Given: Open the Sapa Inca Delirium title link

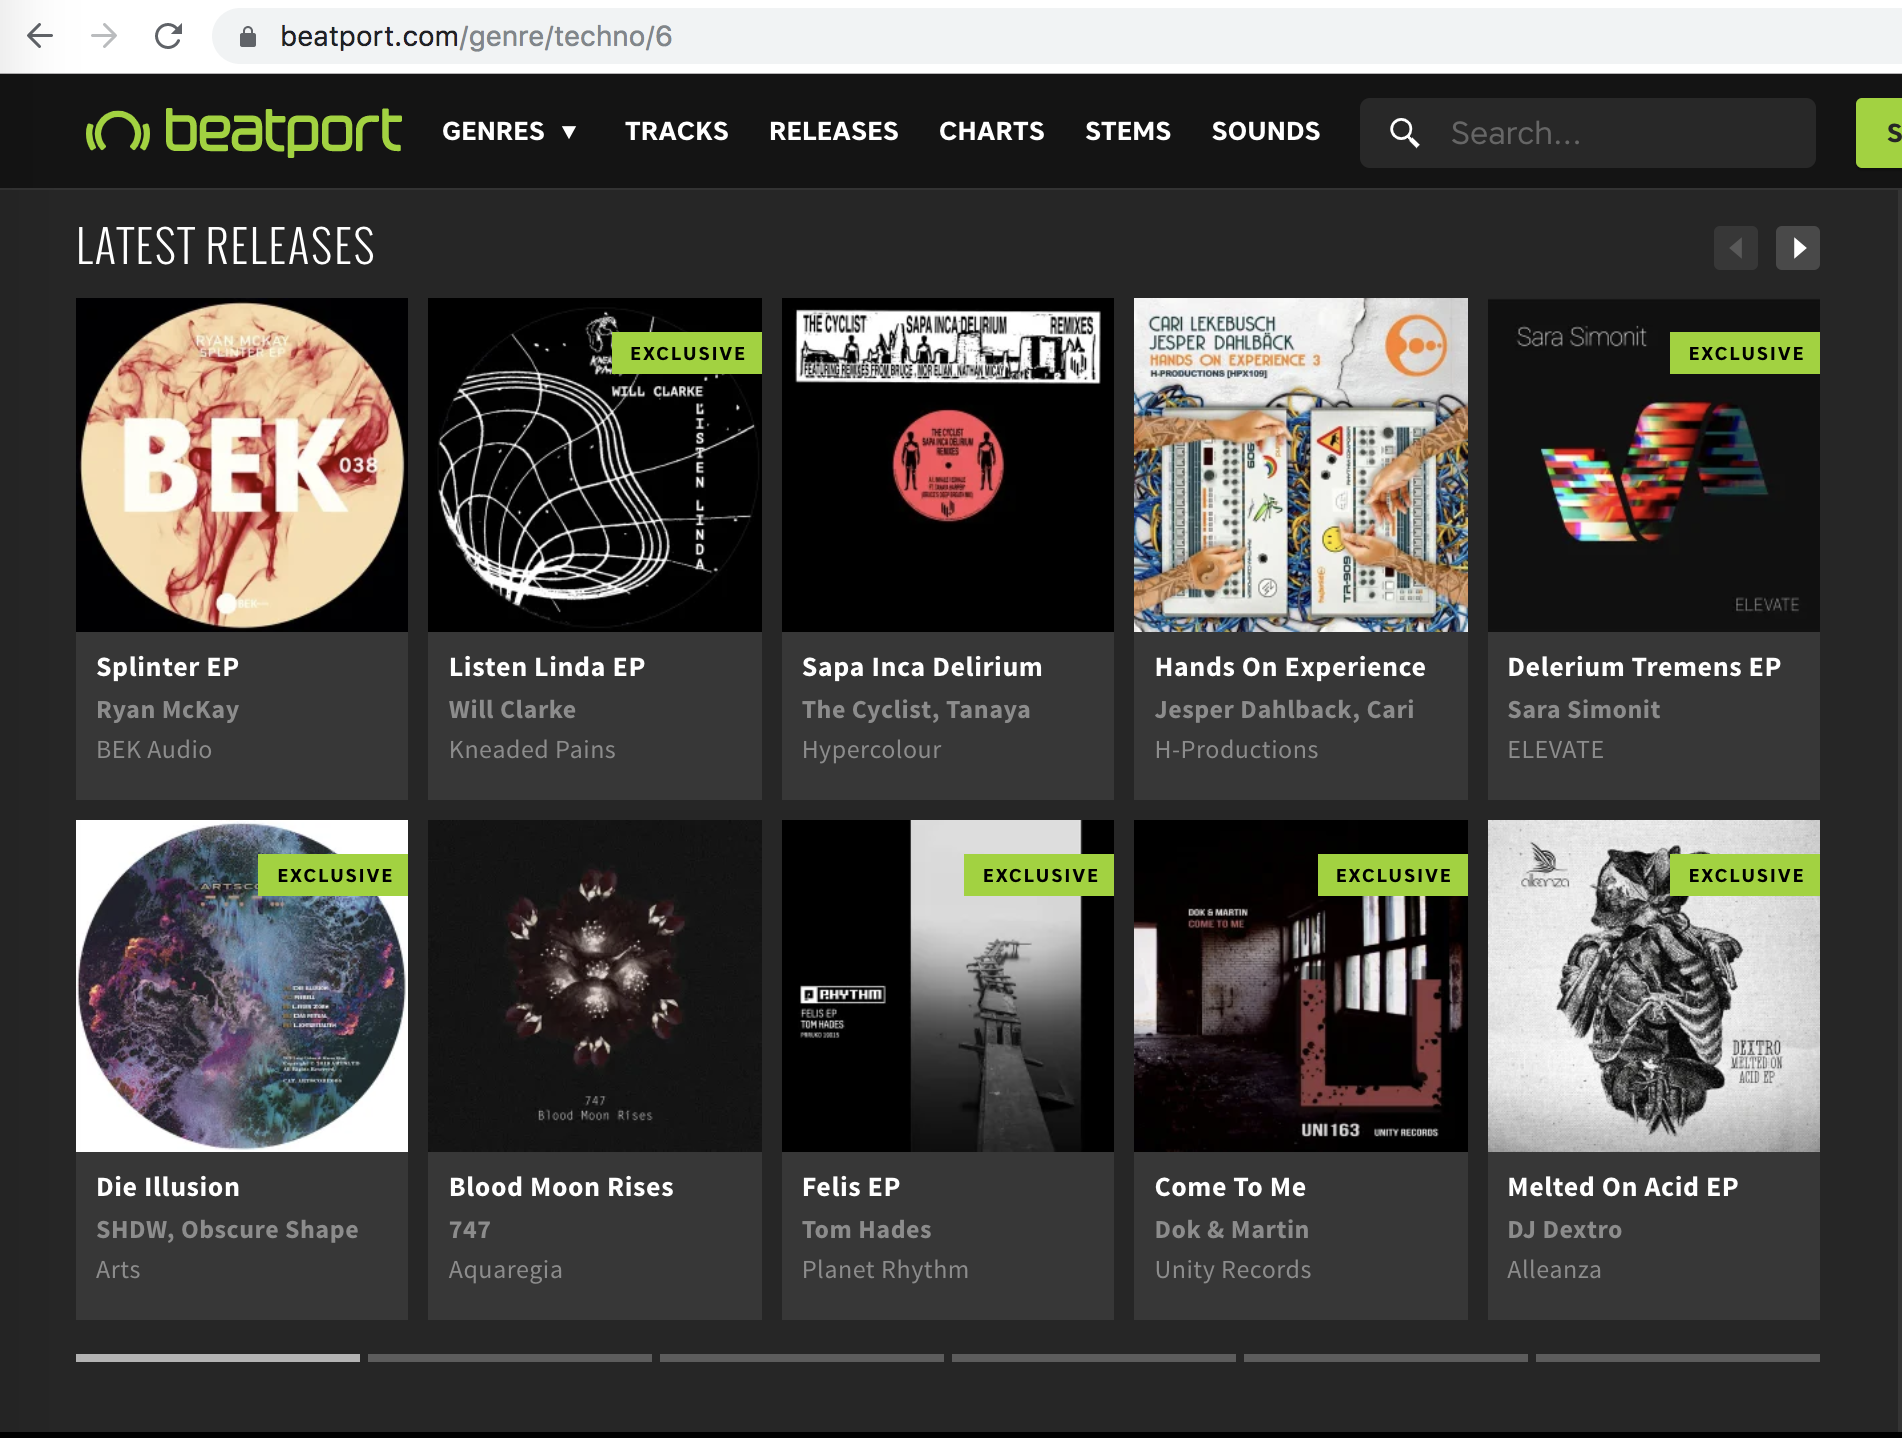Looking at the screenshot, I should (x=922, y=667).
